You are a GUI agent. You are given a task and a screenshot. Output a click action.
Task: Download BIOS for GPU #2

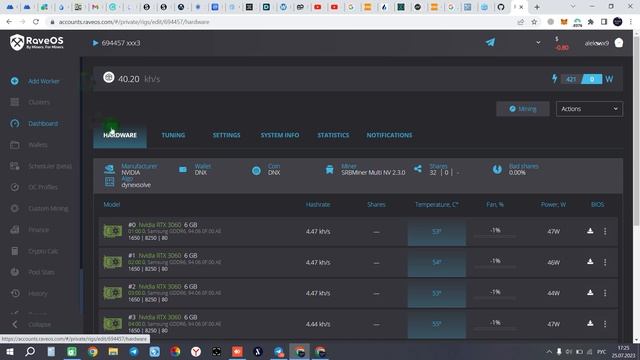click(x=590, y=293)
